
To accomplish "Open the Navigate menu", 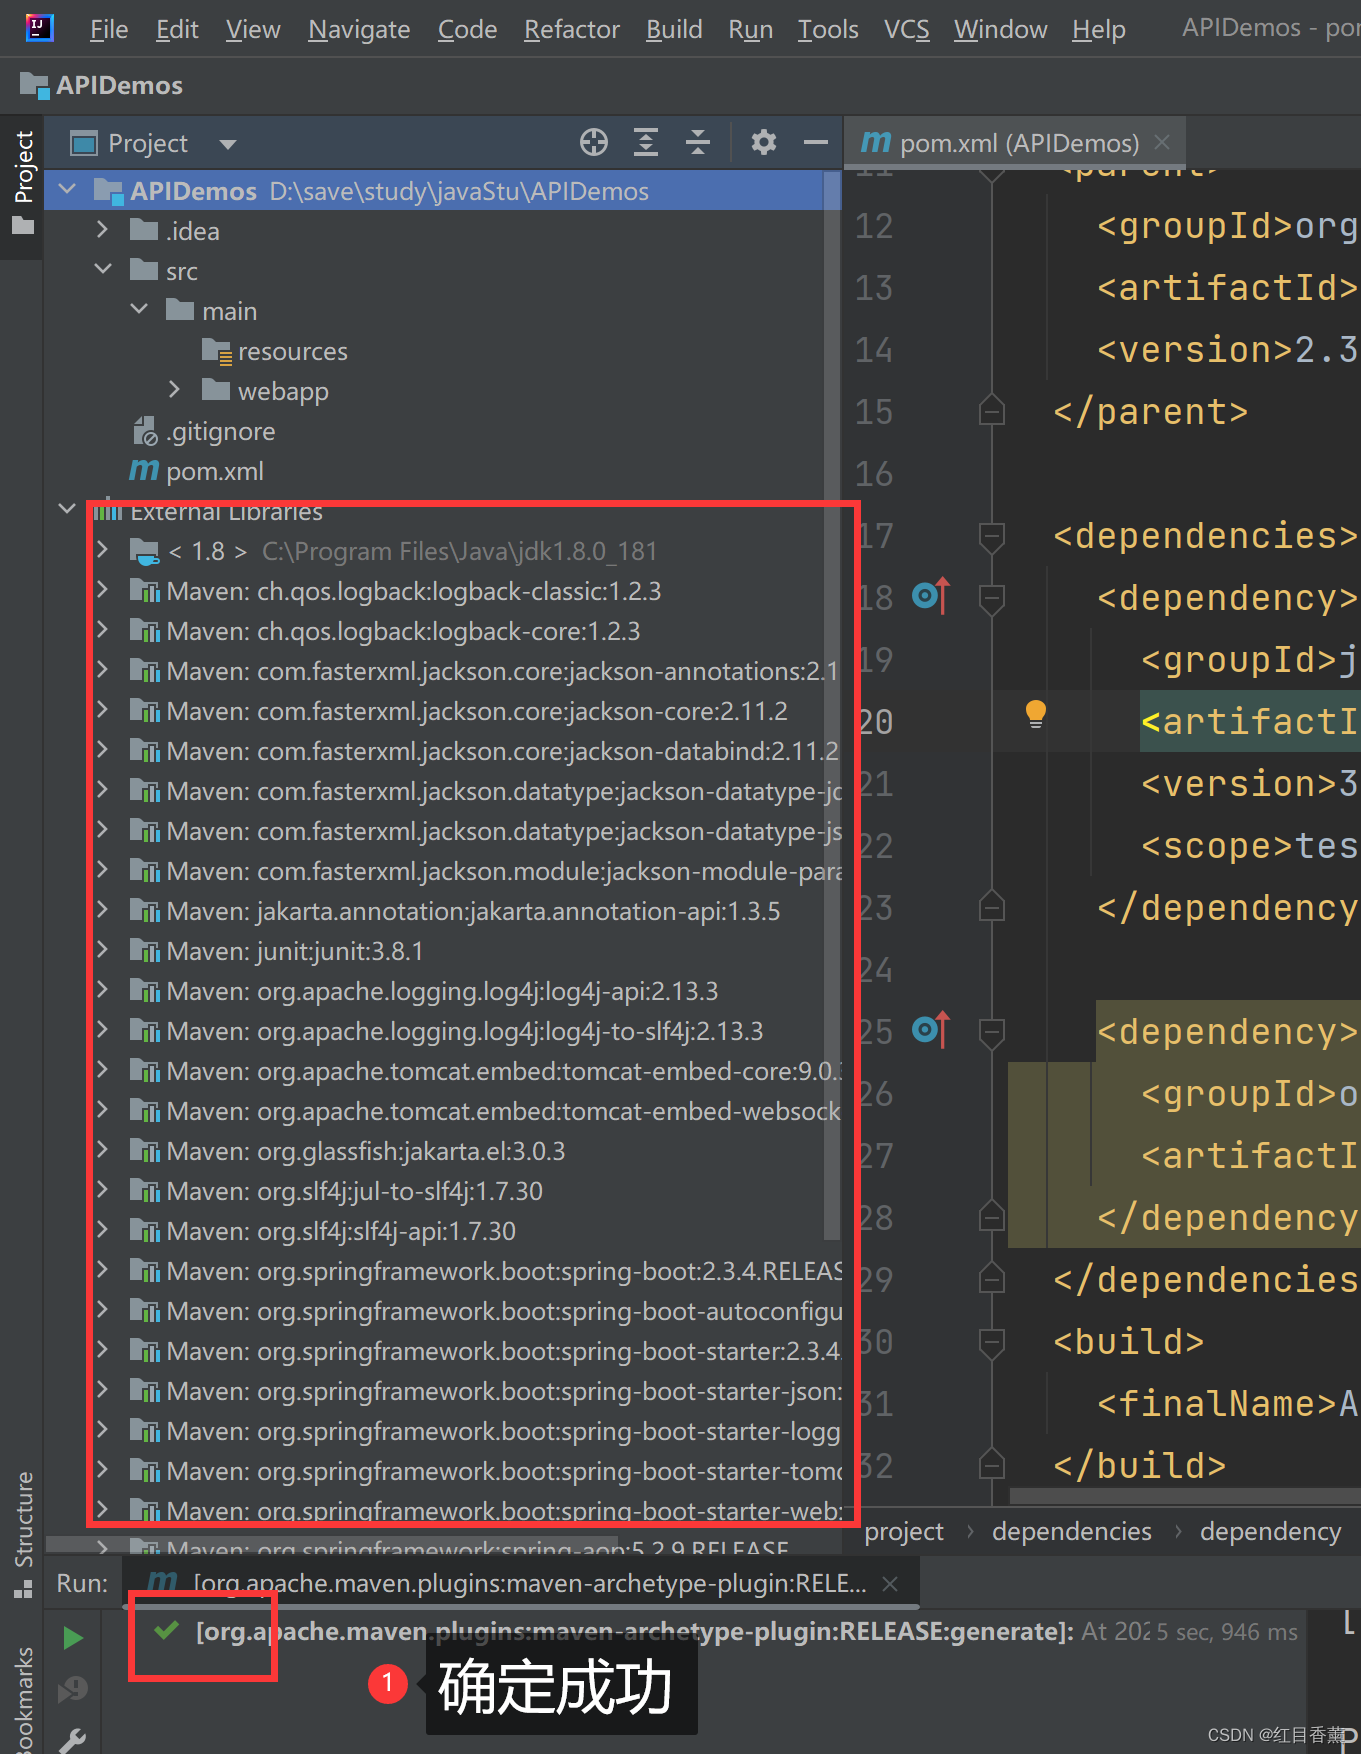I will tap(359, 29).
